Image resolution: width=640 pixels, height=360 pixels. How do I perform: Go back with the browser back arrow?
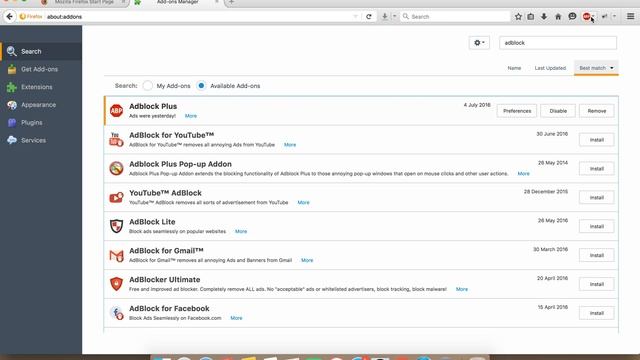(x=10, y=17)
